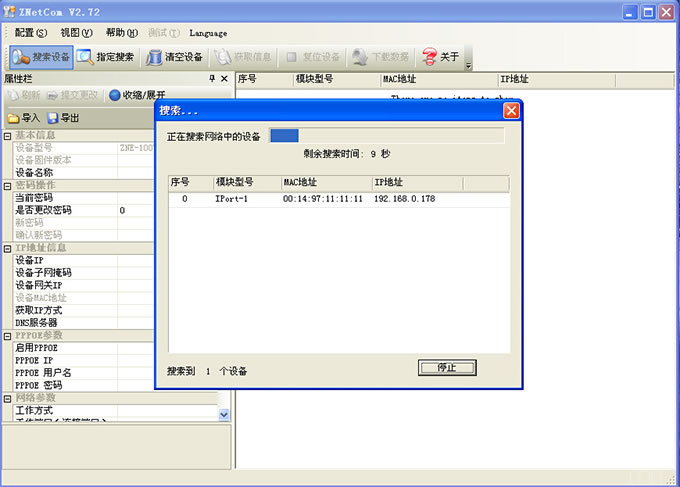The width and height of the screenshot is (680, 487).
Task: Close the 搜索... dialog with the red X
Action: [511, 110]
